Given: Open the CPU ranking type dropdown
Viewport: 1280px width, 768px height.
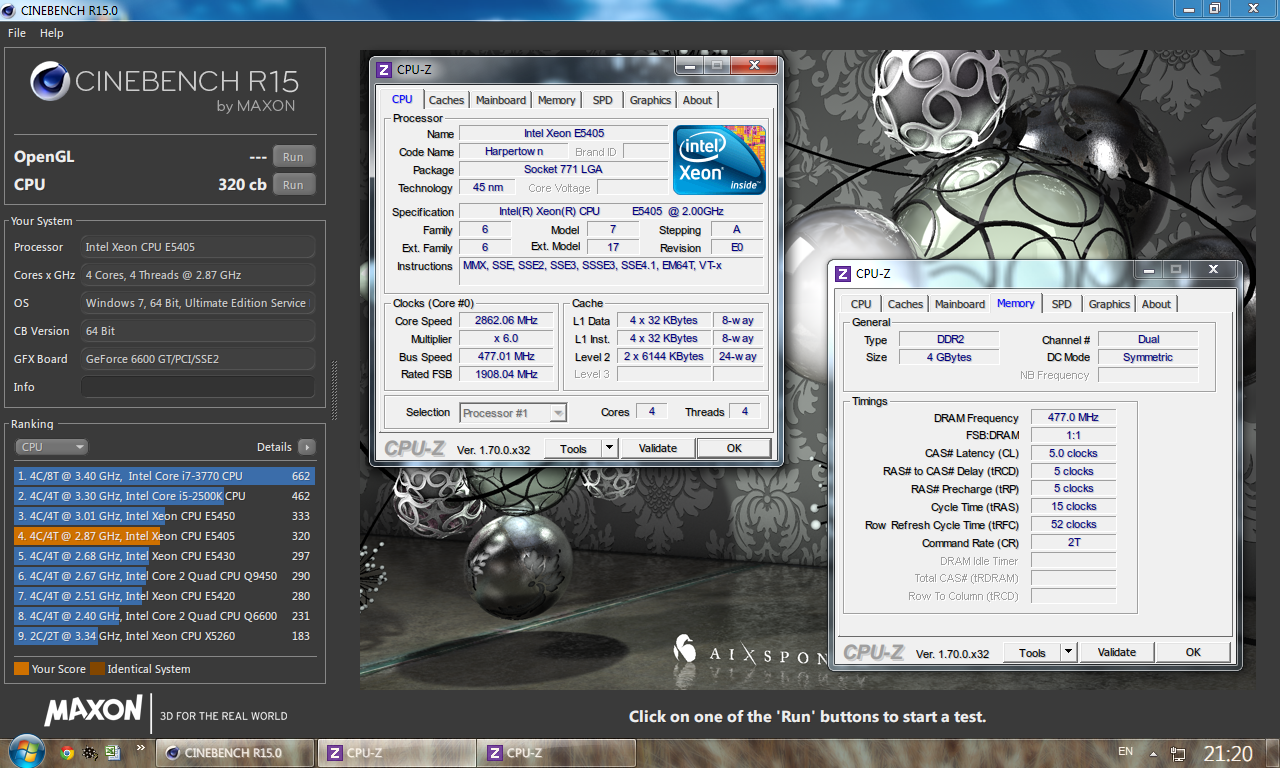Looking at the screenshot, I should point(51,447).
